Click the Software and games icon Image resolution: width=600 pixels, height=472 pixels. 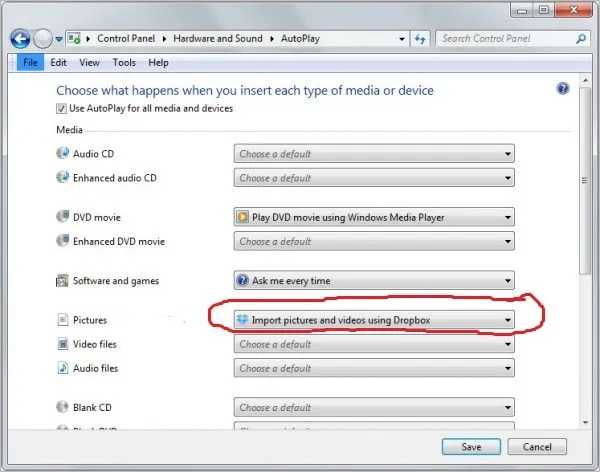[x=62, y=281]
